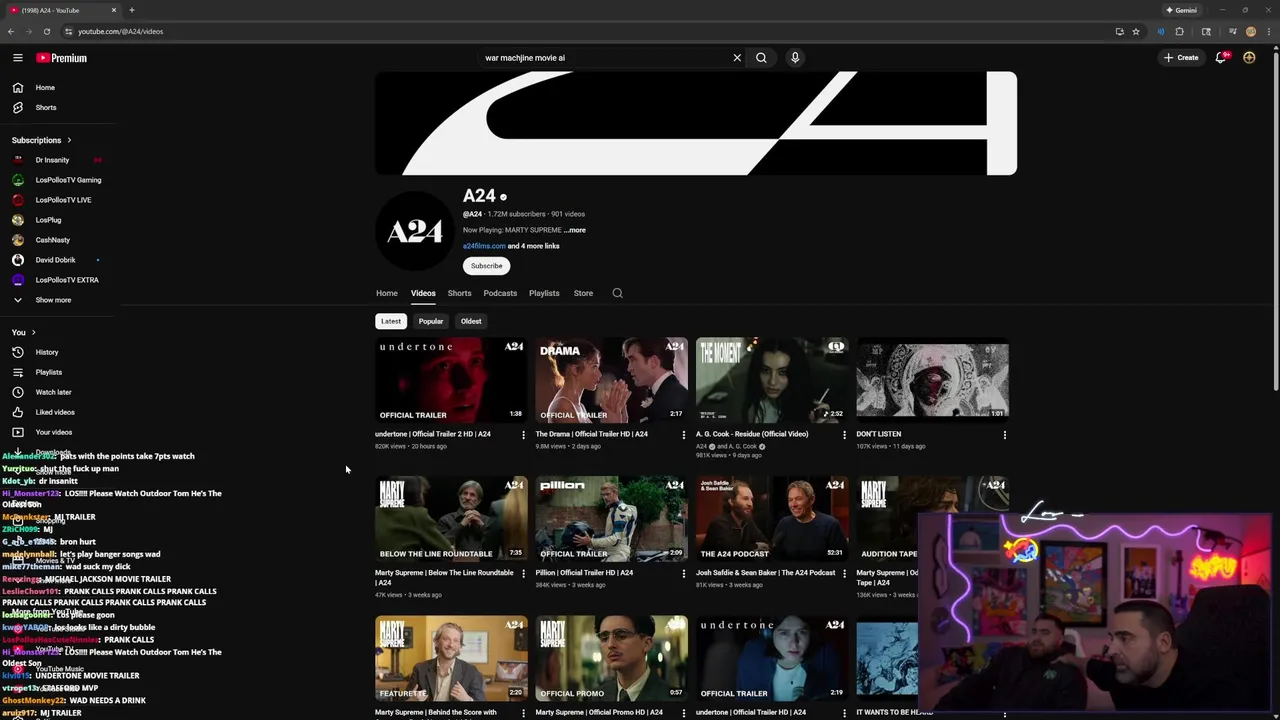The width and height of the screenshot is (1280, 720).
Task: Switch to channel Shorts tab
Action: 459,293
